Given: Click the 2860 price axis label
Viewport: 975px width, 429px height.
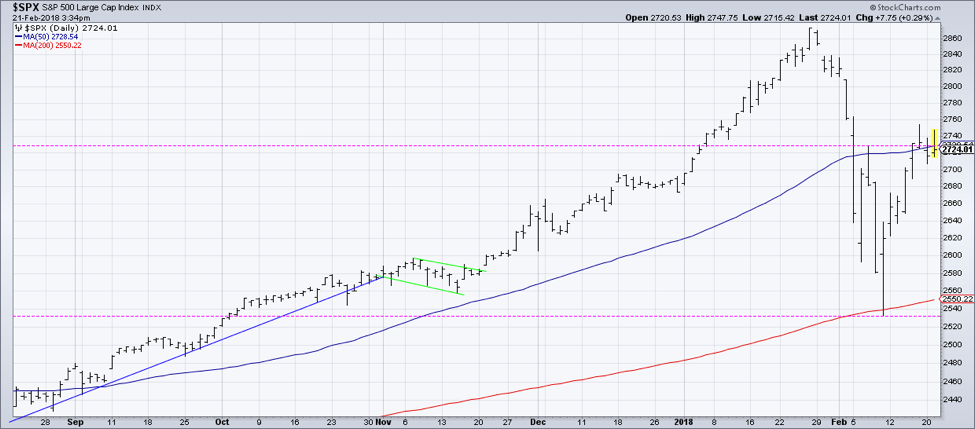Looking at the screenshot, I should pyautogui.click(x=953, y=38).
